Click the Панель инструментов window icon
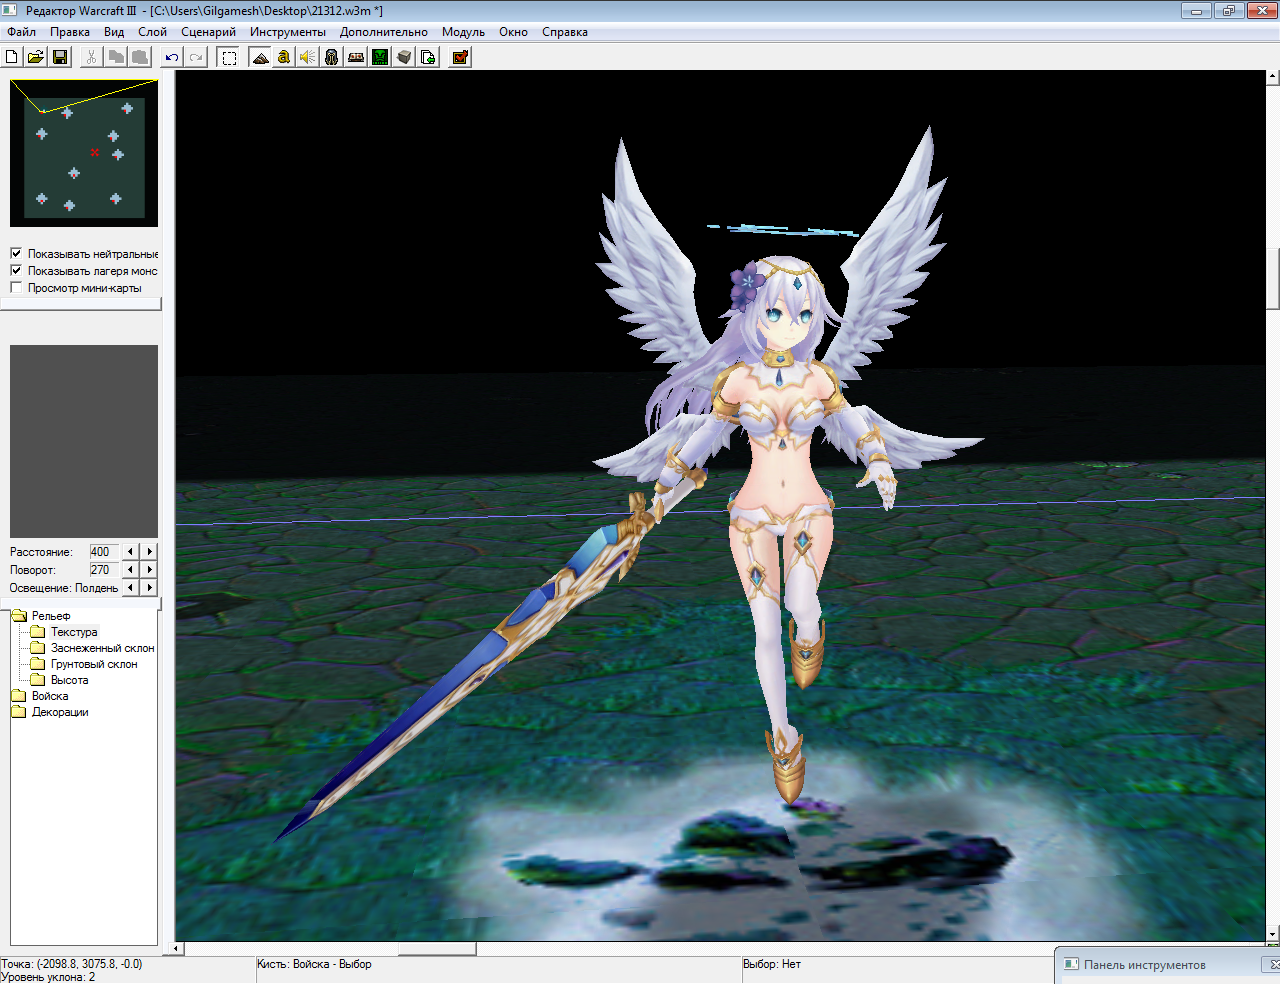1280x984 pixels. (1071, 965)
